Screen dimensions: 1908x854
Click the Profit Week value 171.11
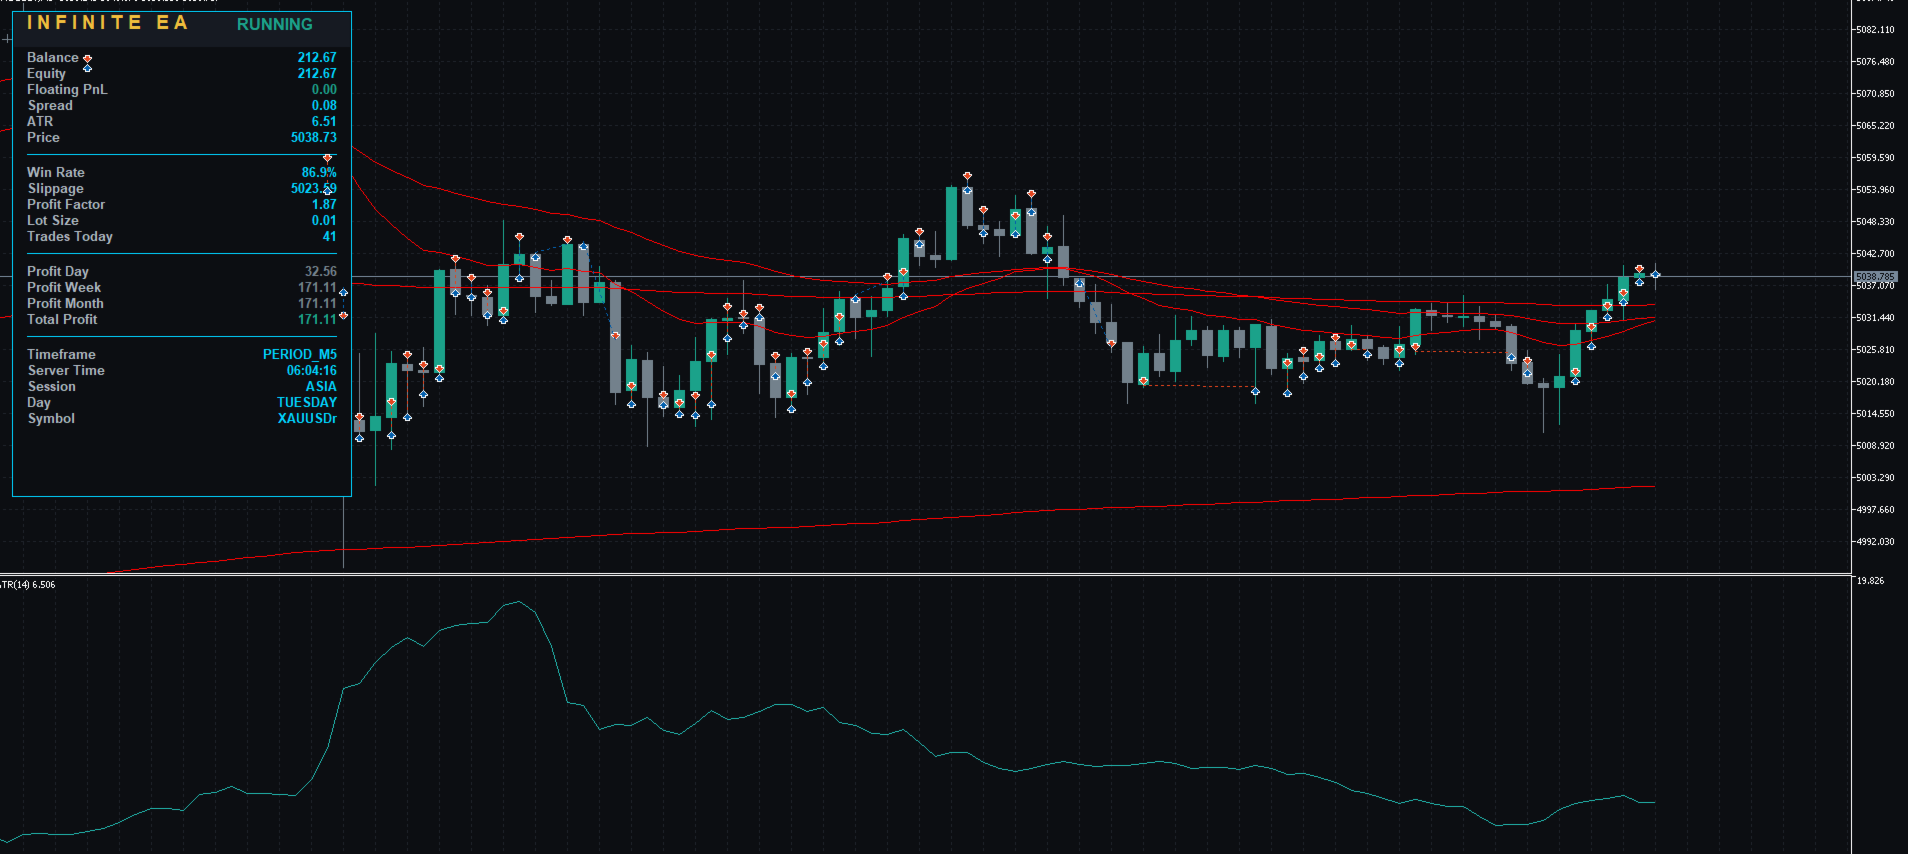(317, 288)
